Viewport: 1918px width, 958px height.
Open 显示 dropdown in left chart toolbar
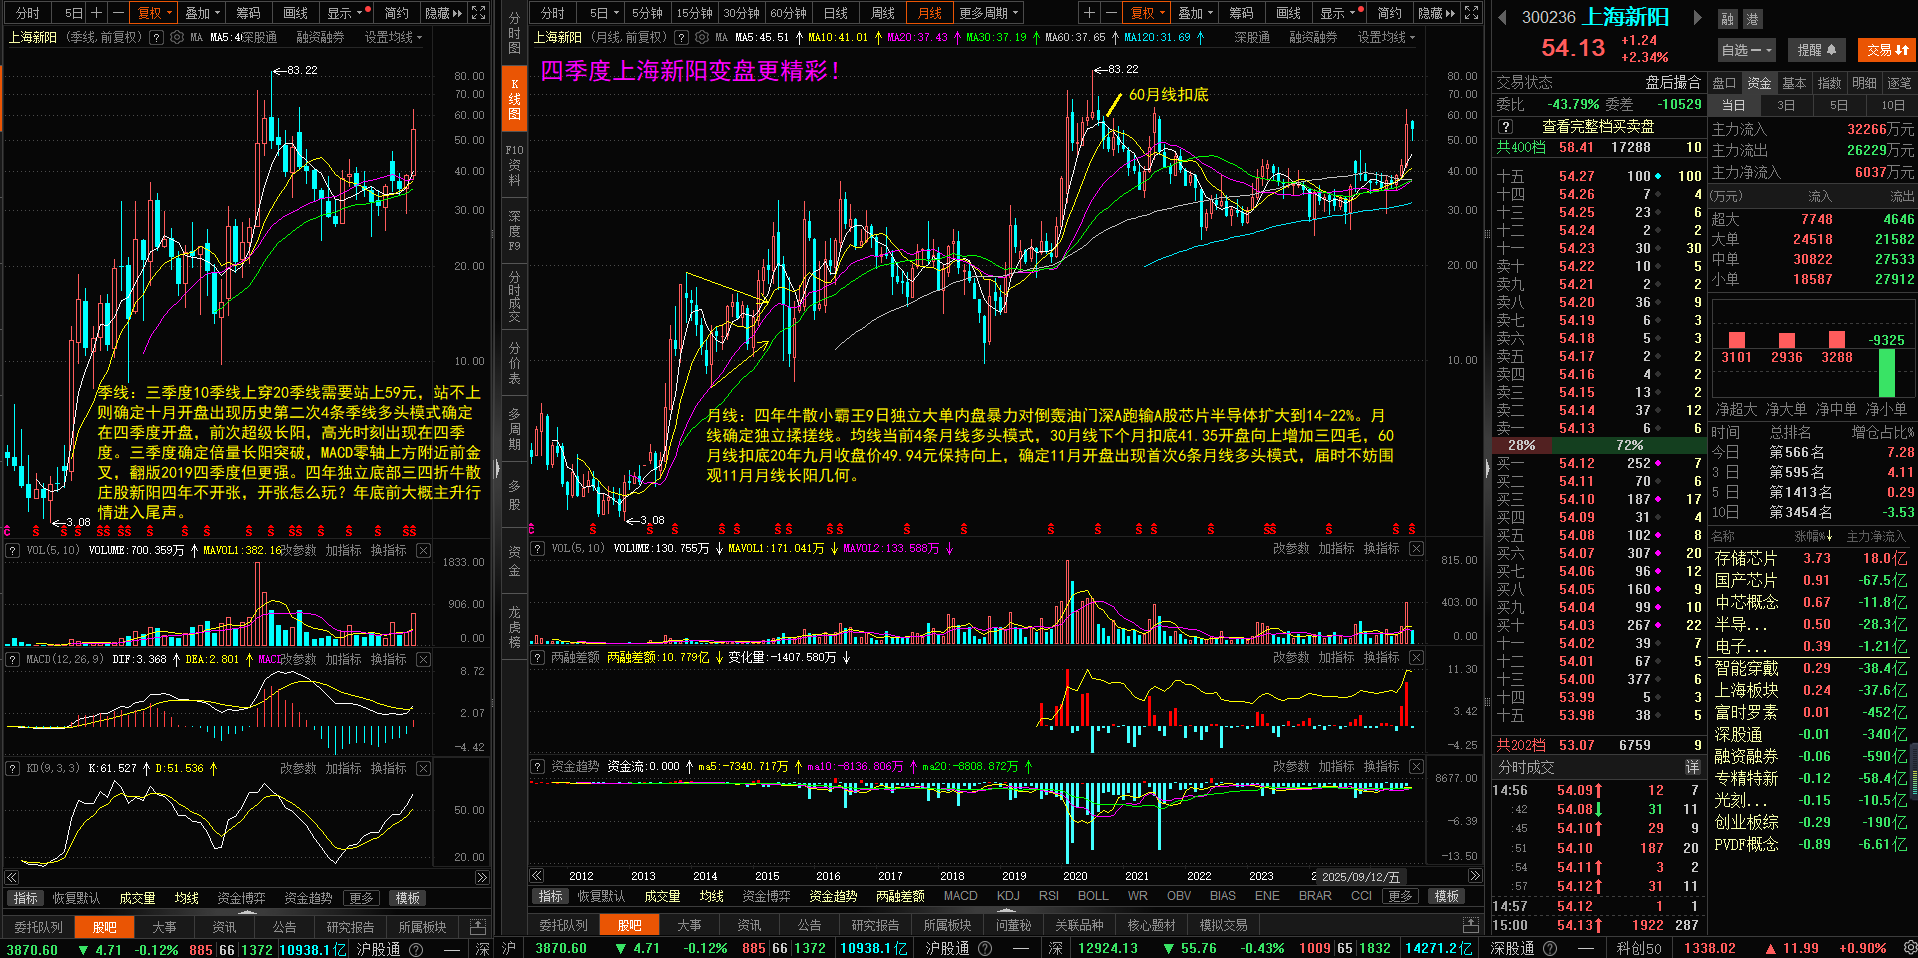tap(346, 13)
